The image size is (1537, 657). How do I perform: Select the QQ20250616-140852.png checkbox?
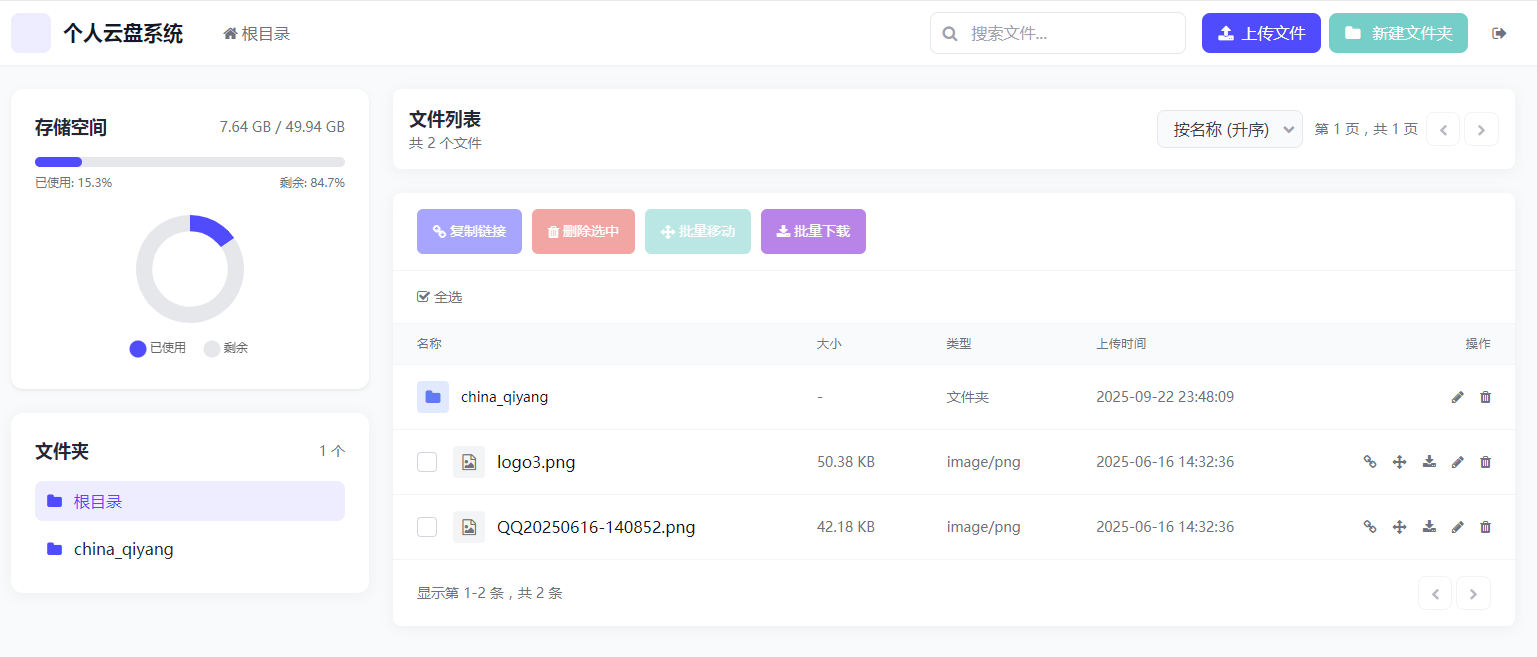pos(427,527)
